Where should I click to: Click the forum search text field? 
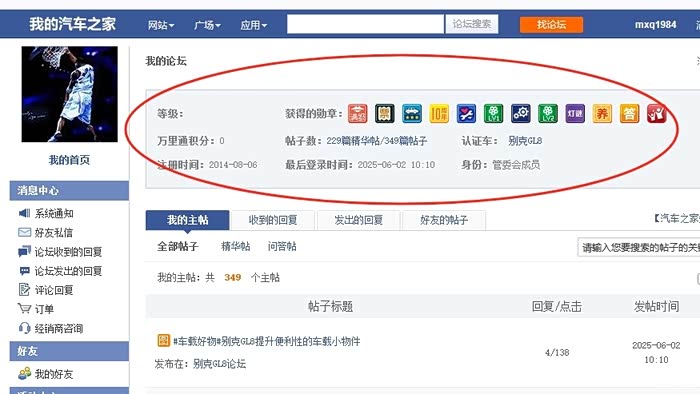[365, 24]
